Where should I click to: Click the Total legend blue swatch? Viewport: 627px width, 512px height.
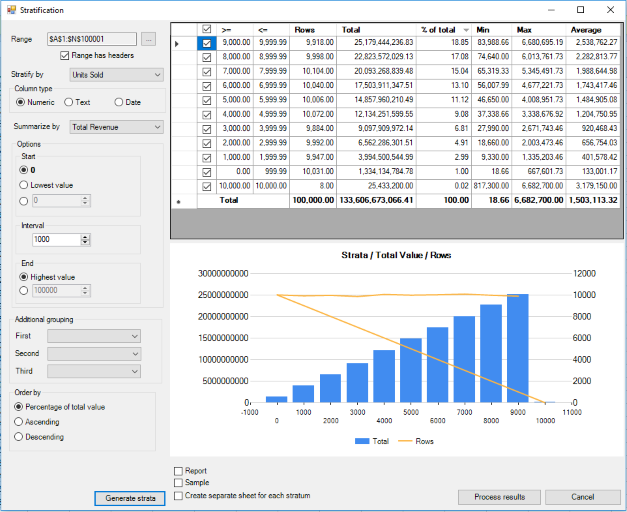pyautogui.click(x=362, y=441)
